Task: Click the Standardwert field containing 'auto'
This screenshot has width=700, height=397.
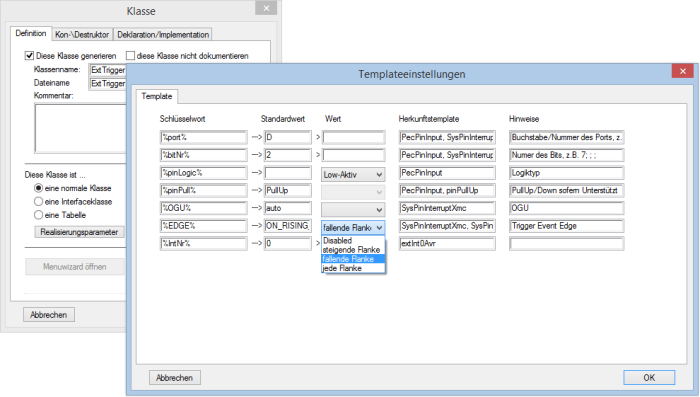Action: pos(288,208)
